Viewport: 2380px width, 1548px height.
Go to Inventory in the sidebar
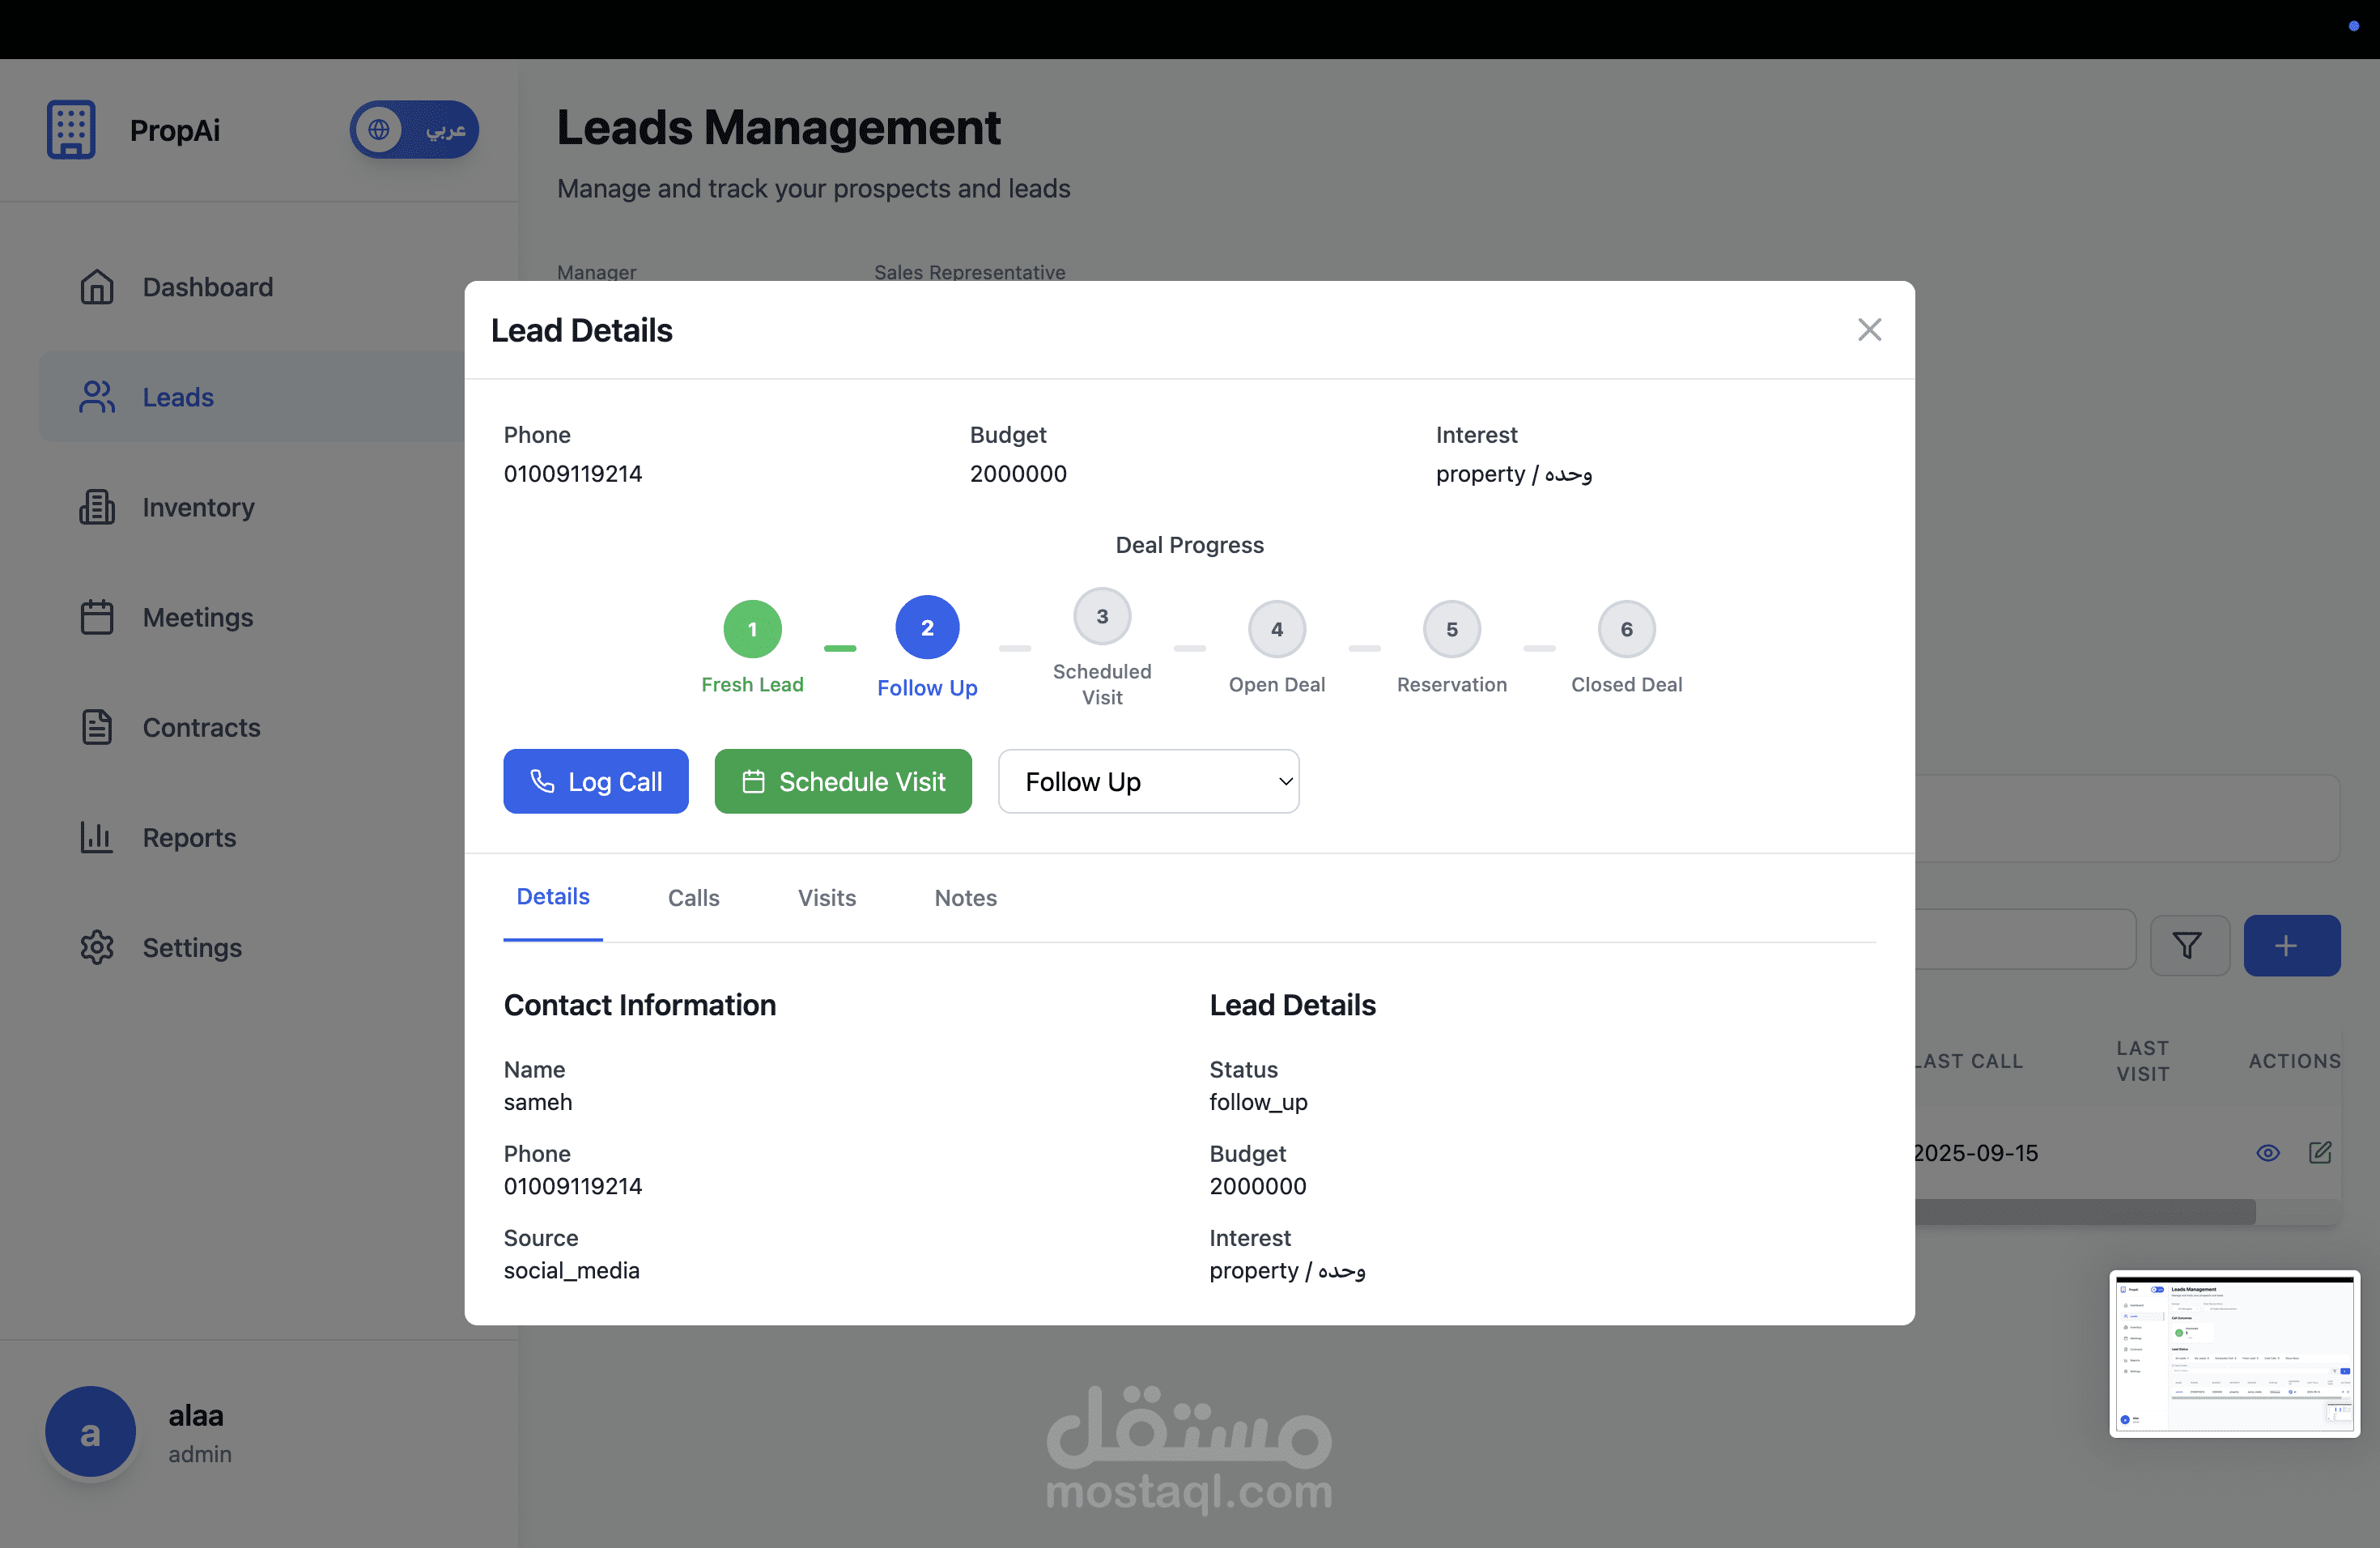tap(198, 507)
